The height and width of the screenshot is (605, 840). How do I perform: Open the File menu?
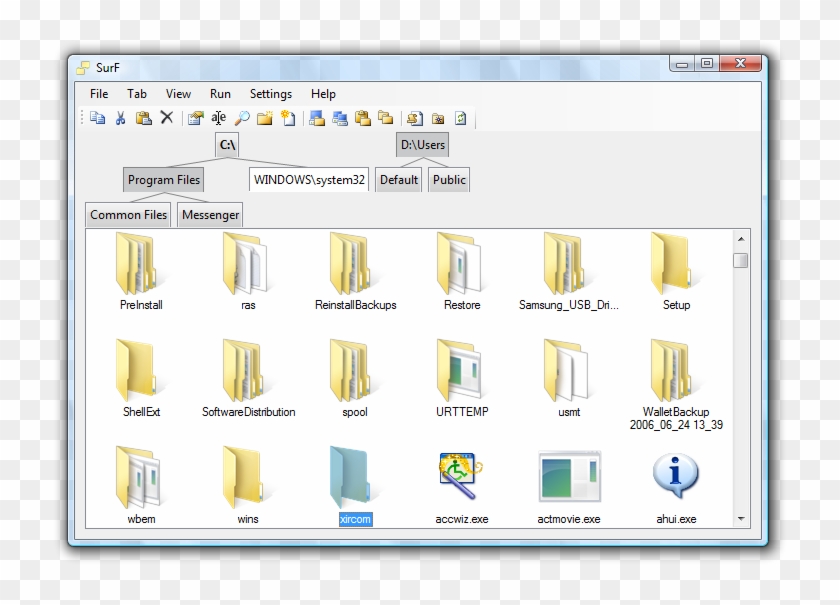(99, 94)
